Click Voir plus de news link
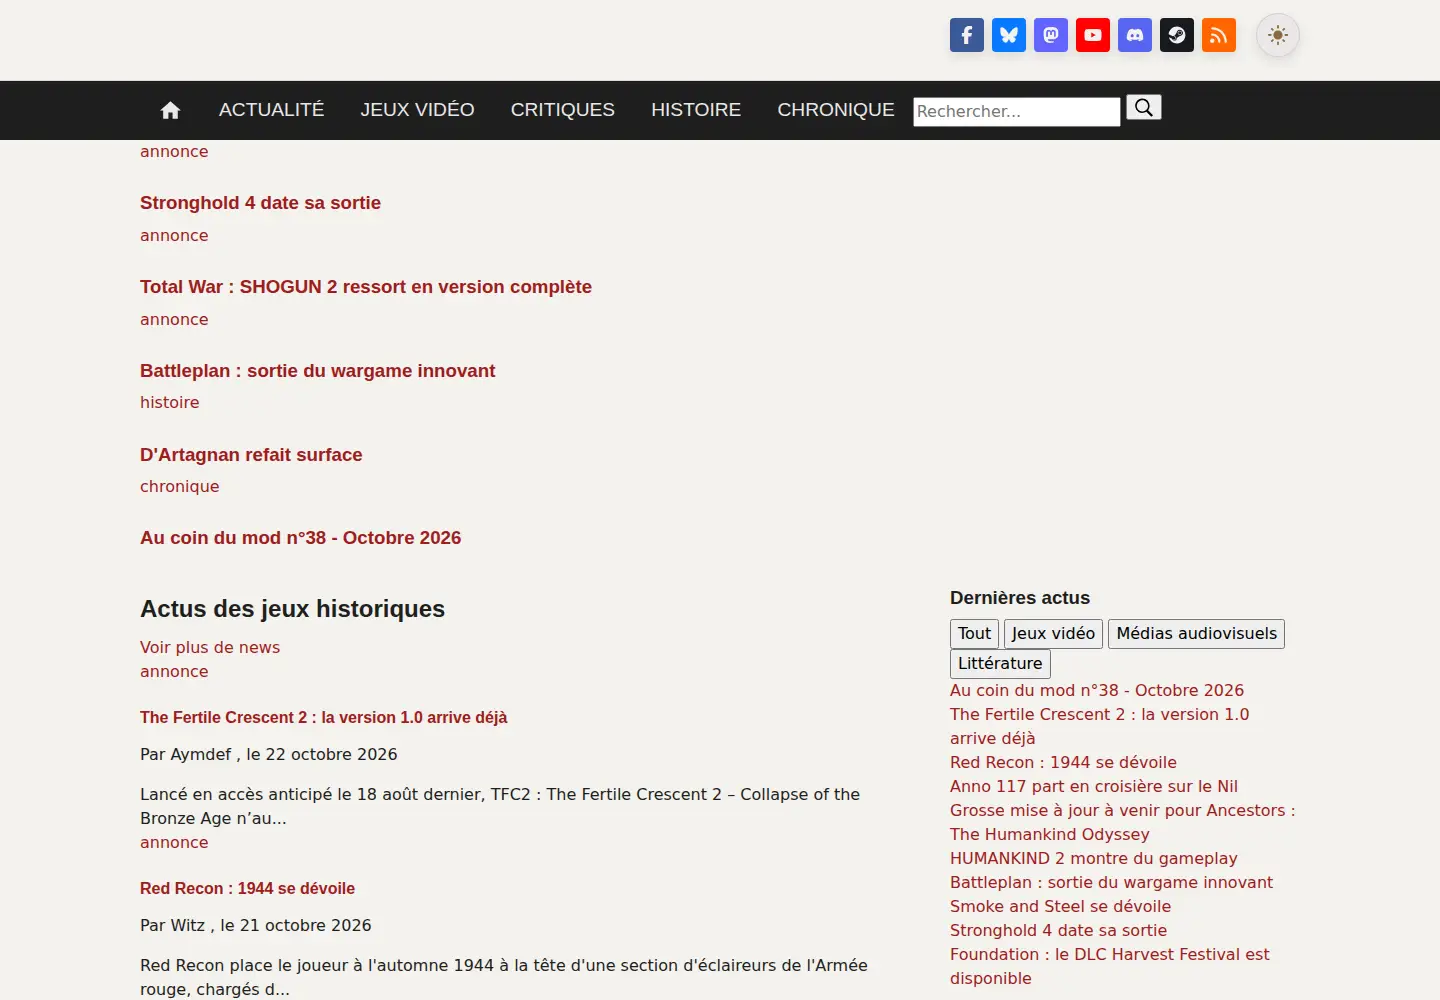 210,648
